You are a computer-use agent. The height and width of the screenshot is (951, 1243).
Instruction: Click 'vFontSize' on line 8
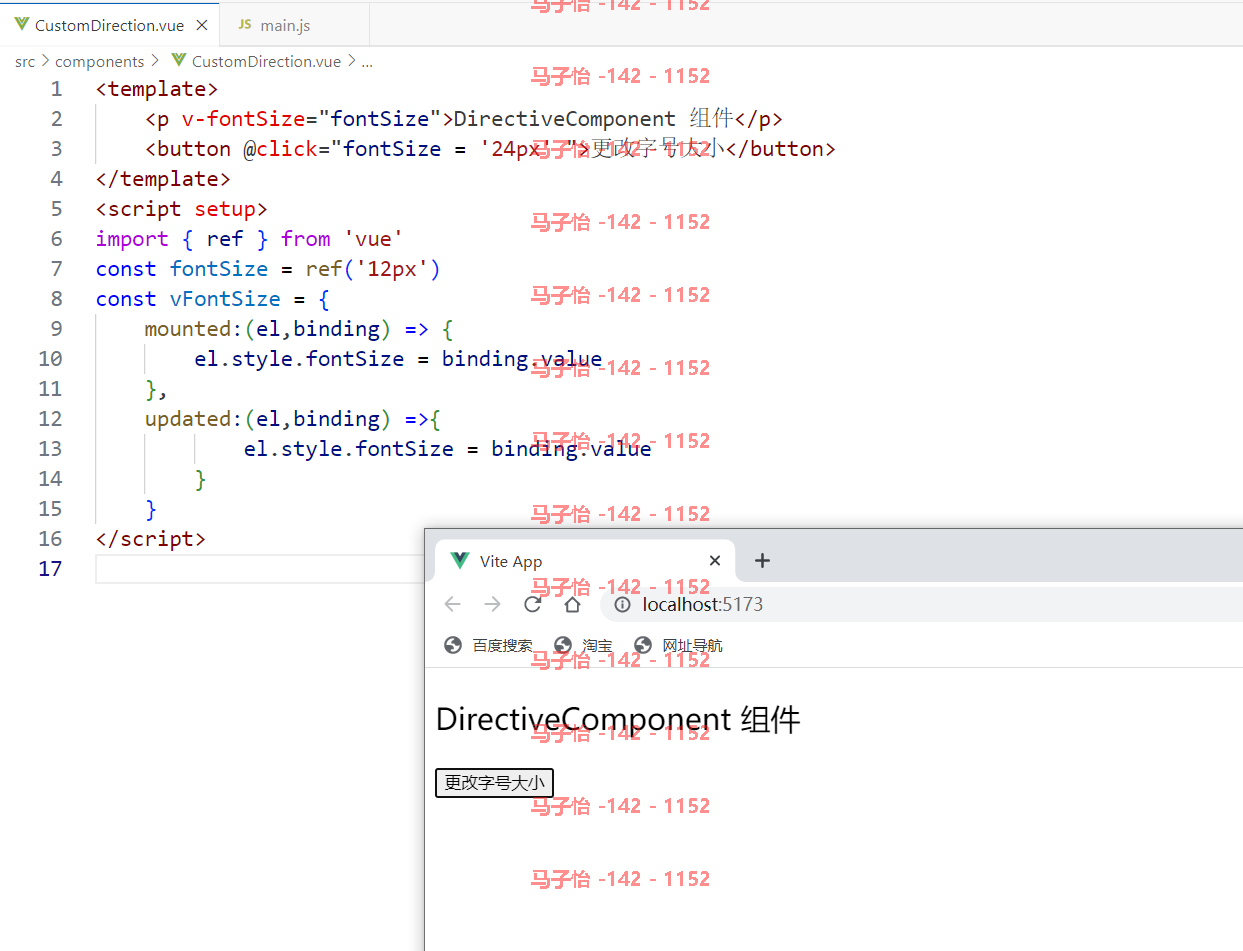pyautogui.click(x=225, y=299)
